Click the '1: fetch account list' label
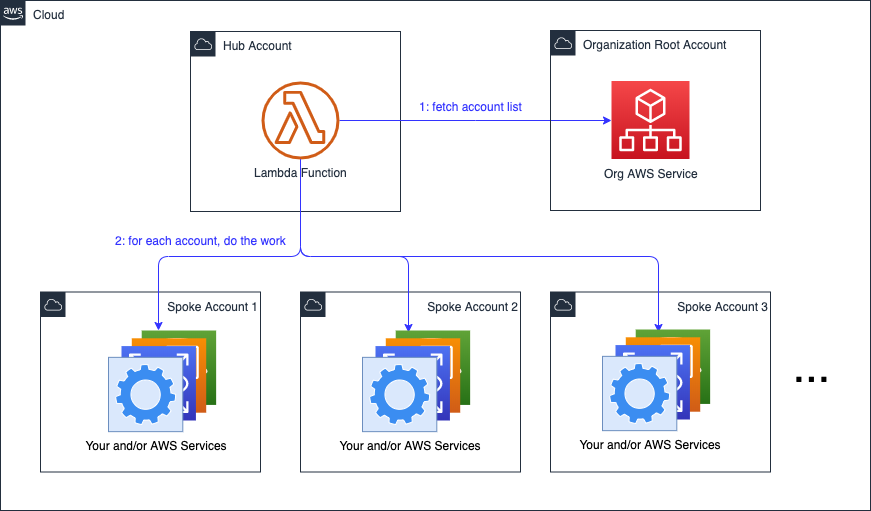The image size is (871, 511). pos(470,107)
